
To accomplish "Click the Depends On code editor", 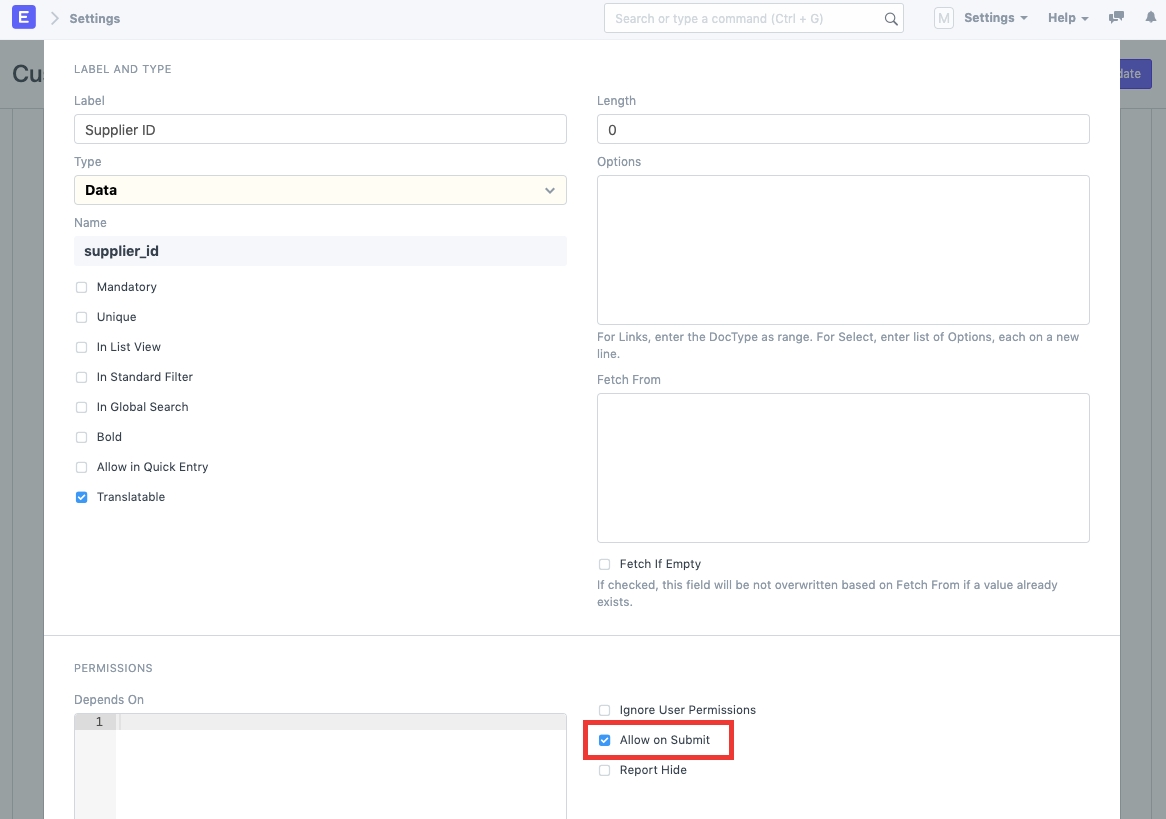I will tap(340, 770).
